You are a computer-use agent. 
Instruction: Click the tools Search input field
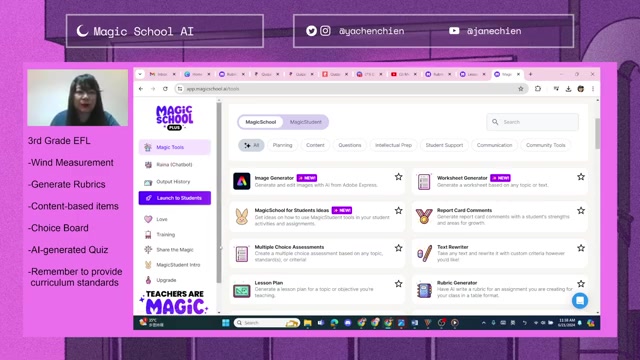(532, 122)
